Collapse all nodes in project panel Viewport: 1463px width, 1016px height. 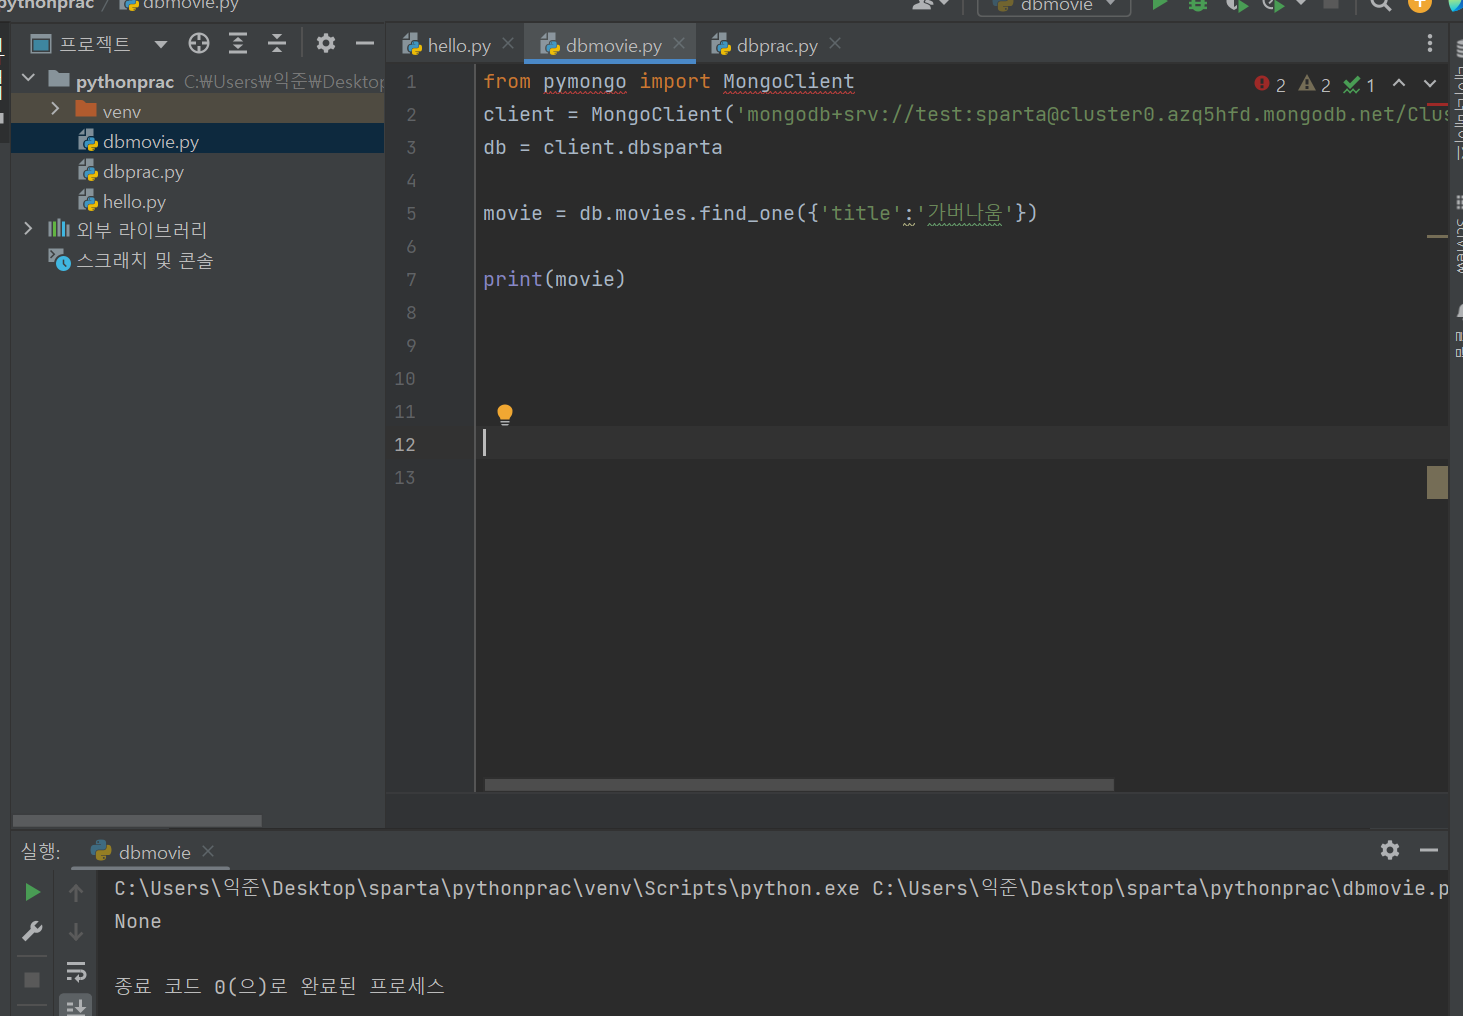pos(277,43)
